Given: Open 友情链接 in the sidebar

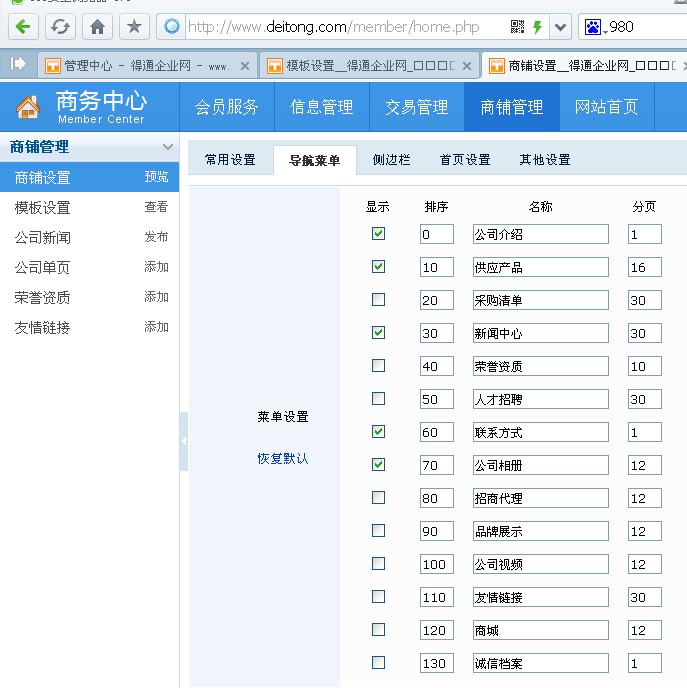Looking at the screenshot, I should click(43, 327).
